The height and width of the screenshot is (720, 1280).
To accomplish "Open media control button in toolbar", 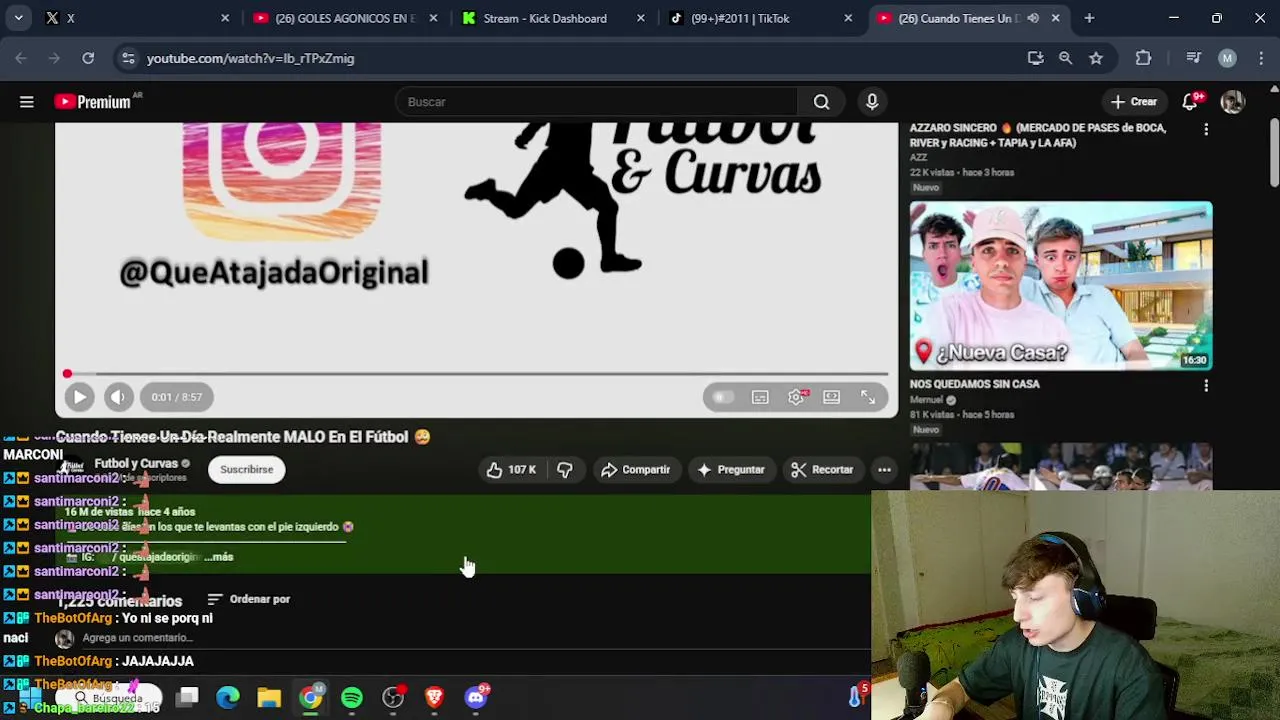I will click(x=1193, y=58).
